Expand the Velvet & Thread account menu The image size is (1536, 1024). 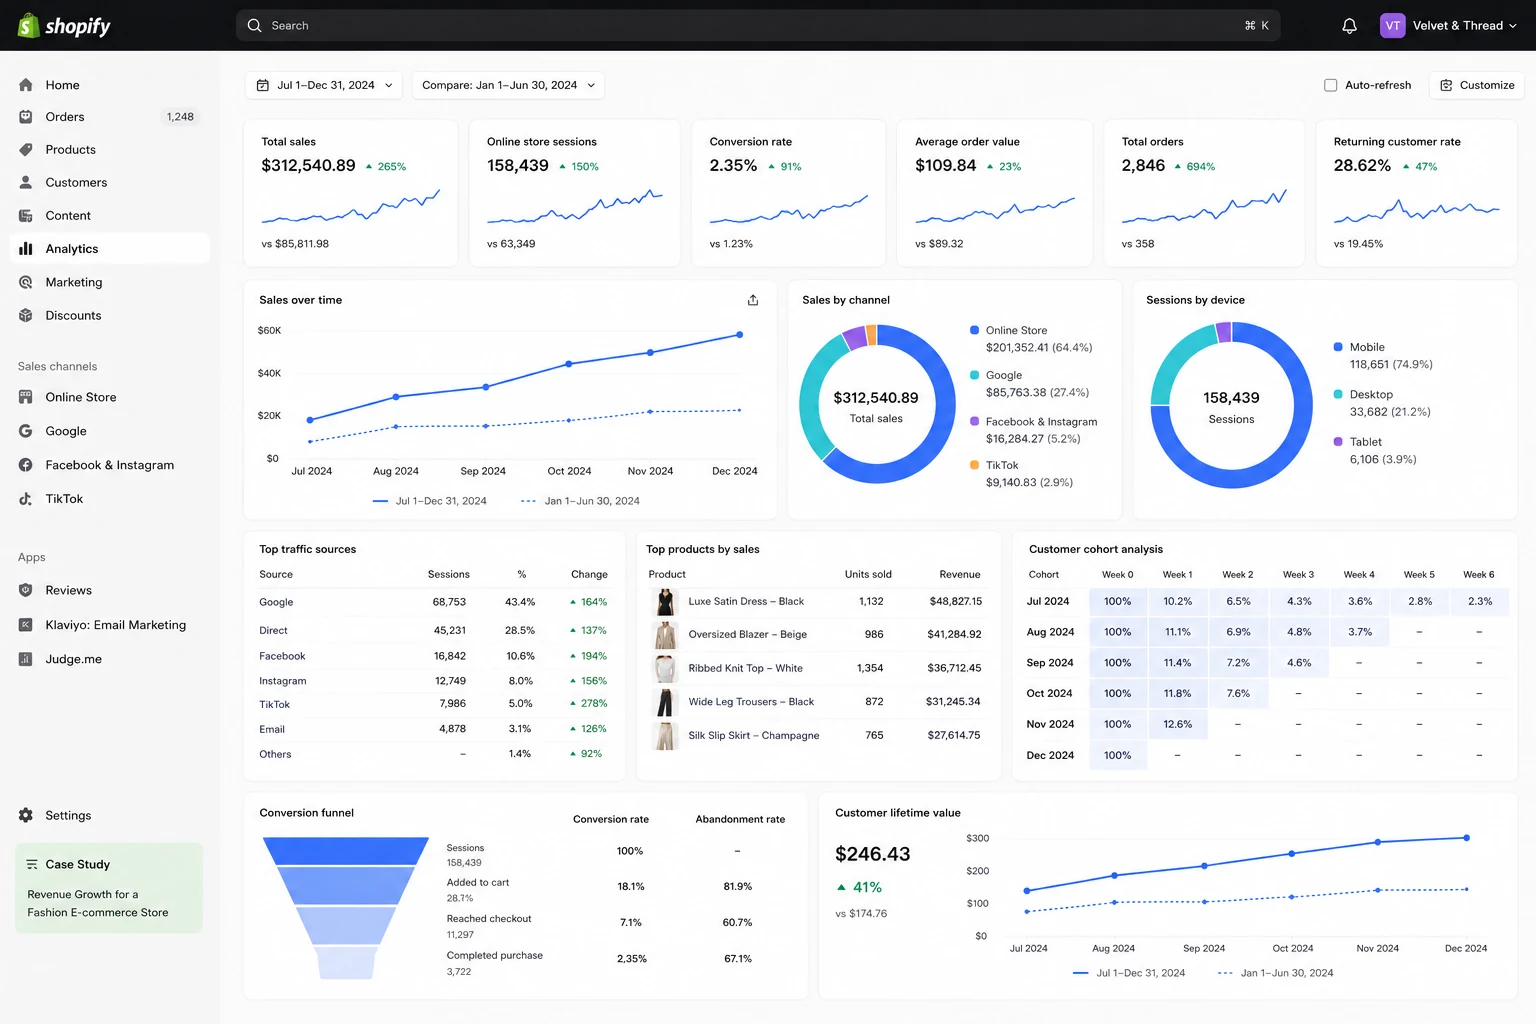point(1449,26)
